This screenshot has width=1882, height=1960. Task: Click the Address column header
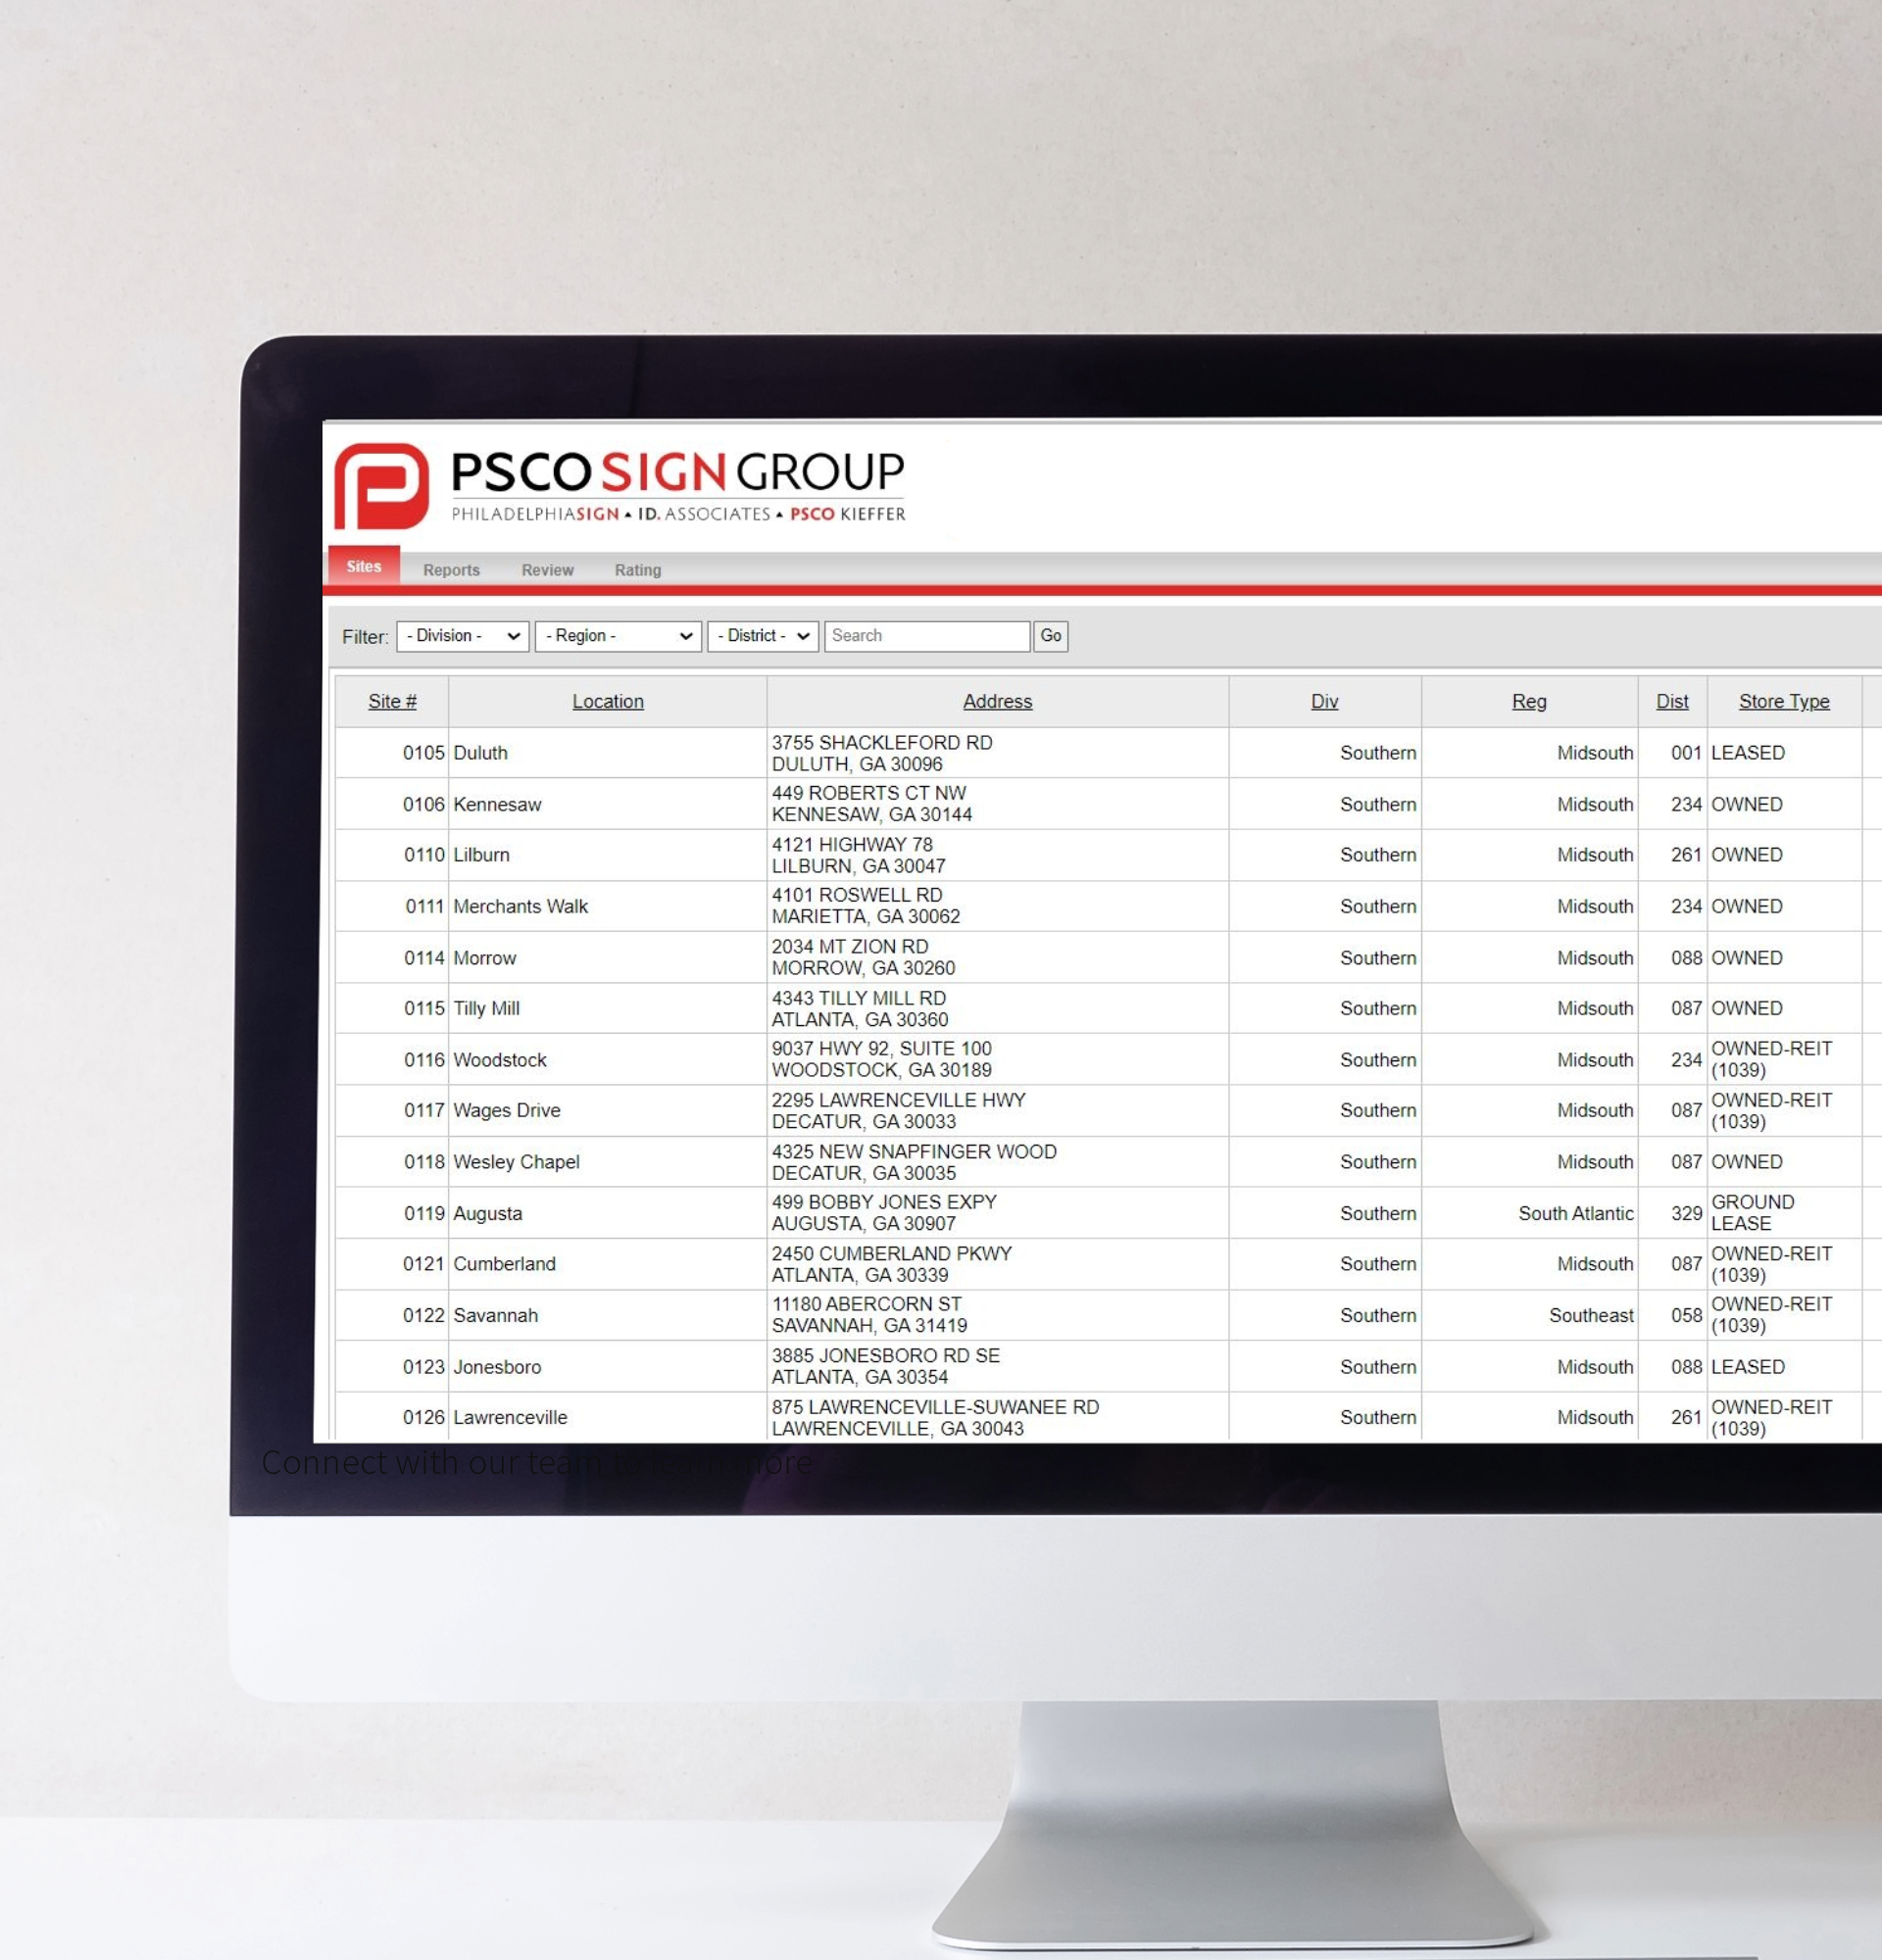[x=998, y=700]
